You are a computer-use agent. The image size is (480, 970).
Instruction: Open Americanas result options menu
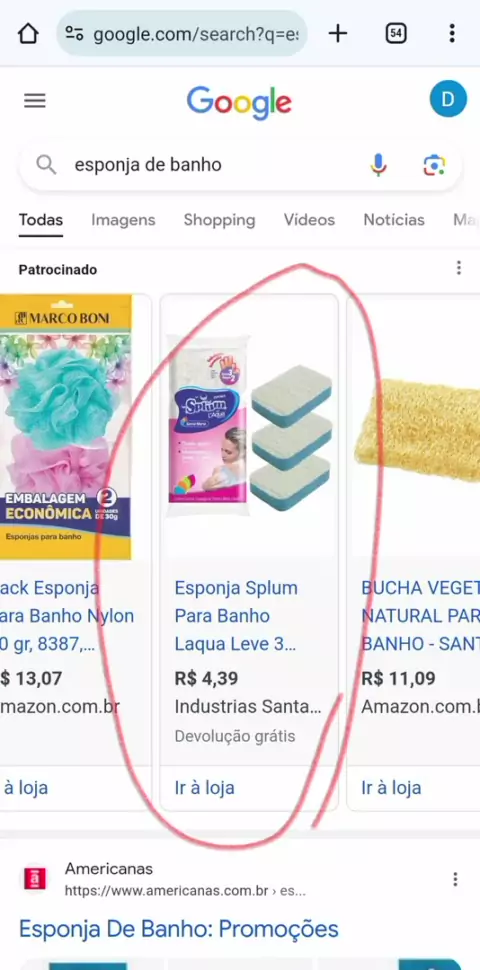(x=455, y=879)
